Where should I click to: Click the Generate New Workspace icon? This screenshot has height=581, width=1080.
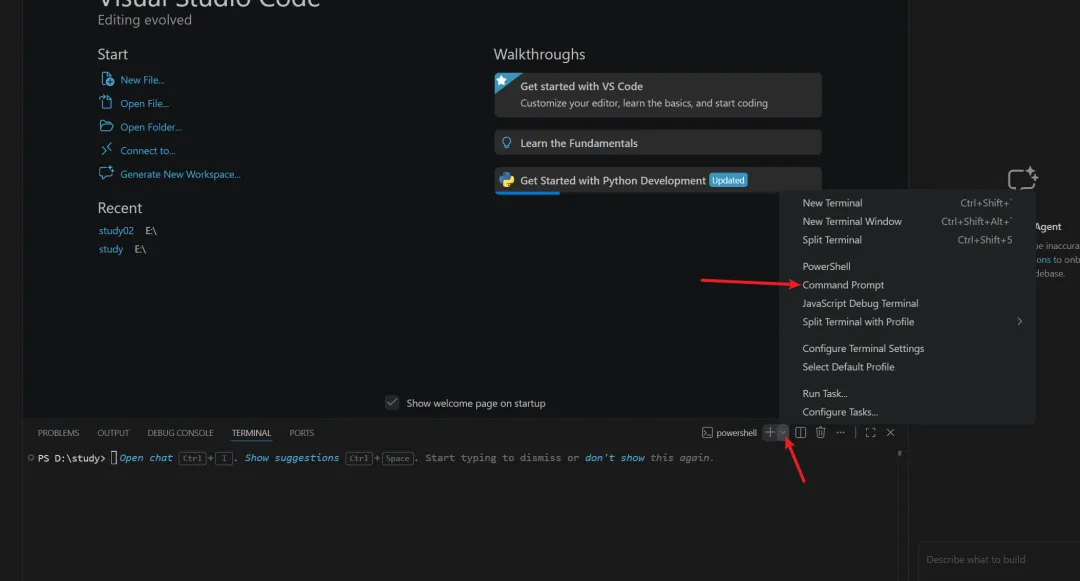[x=106, y=173]
